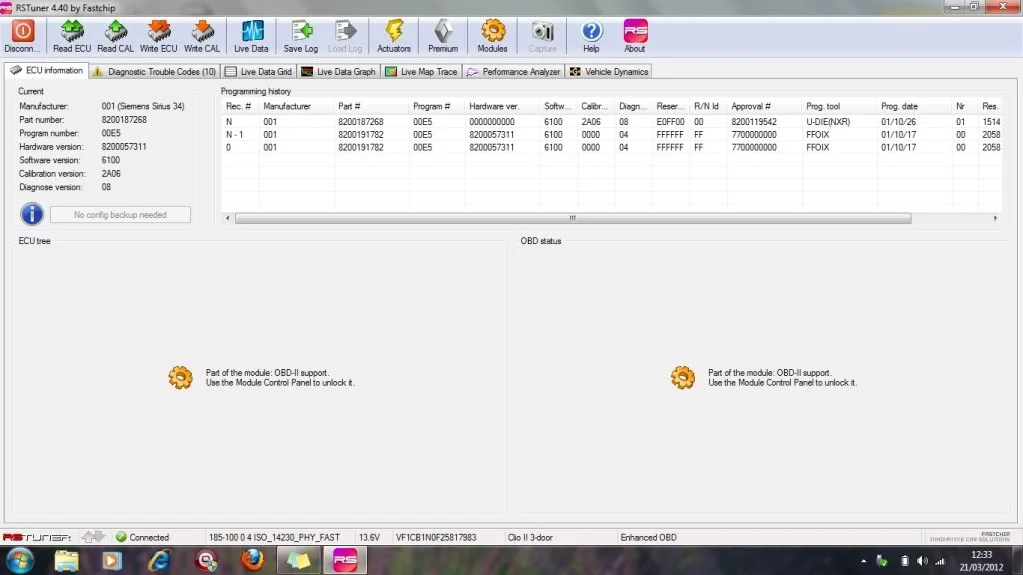Click the About RS icon
The image size is (1023, 575).
click(635, 31)
